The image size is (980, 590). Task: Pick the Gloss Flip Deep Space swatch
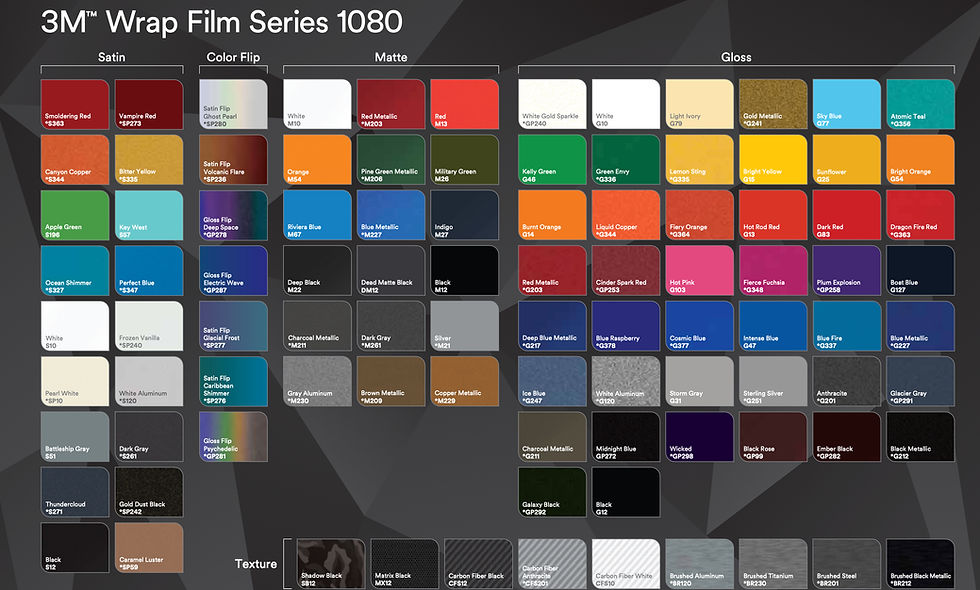(x=233, y=216)
